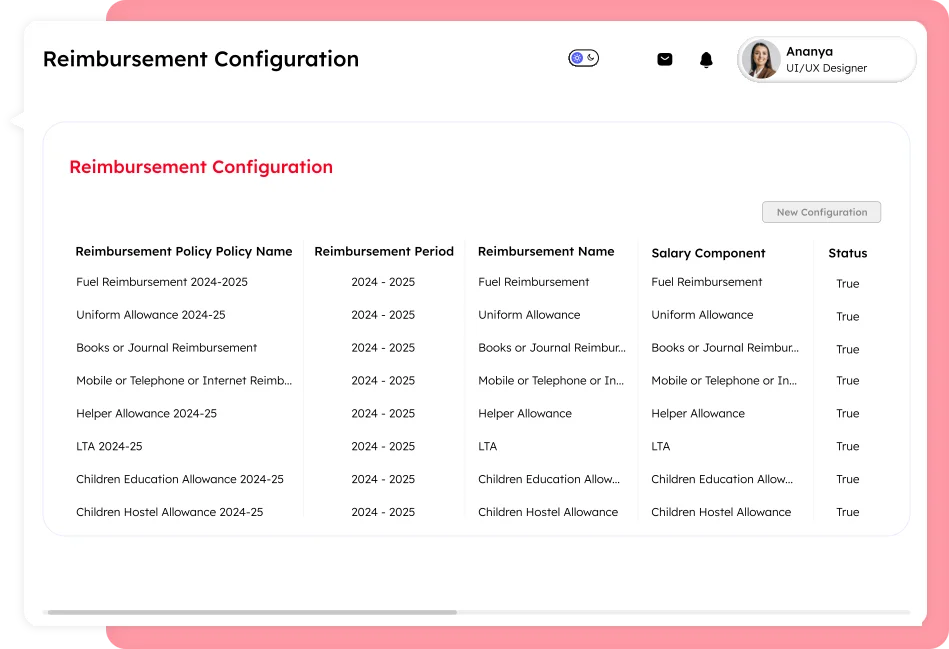
Task: Select the Fuel Reimbursement 2024-2025 policy row
Action: pos(162,282)
